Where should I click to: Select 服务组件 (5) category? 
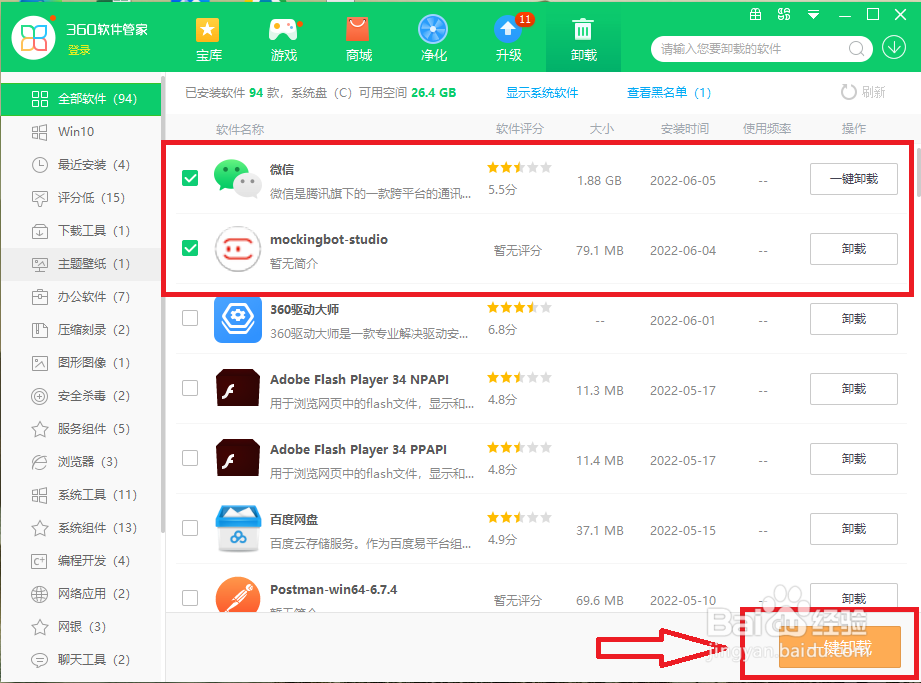click(81, 429)
